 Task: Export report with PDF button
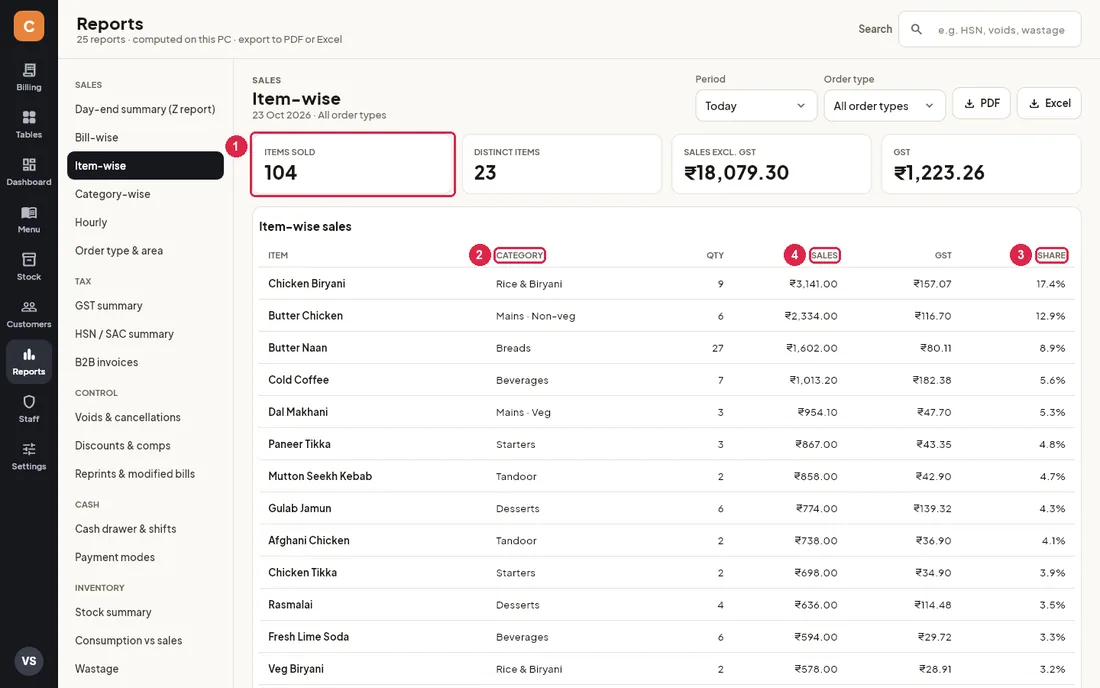point(981,103)
